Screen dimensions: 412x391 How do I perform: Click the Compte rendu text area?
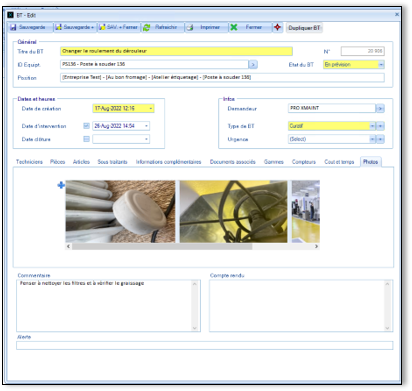[297, 306]
